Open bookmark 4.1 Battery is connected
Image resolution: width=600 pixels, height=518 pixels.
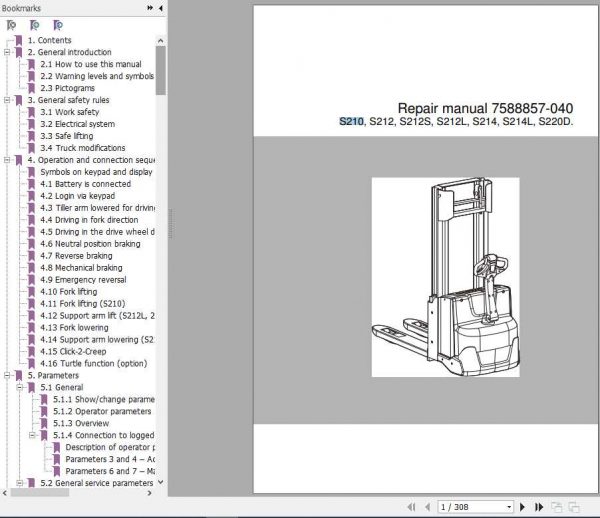(85, 184)
